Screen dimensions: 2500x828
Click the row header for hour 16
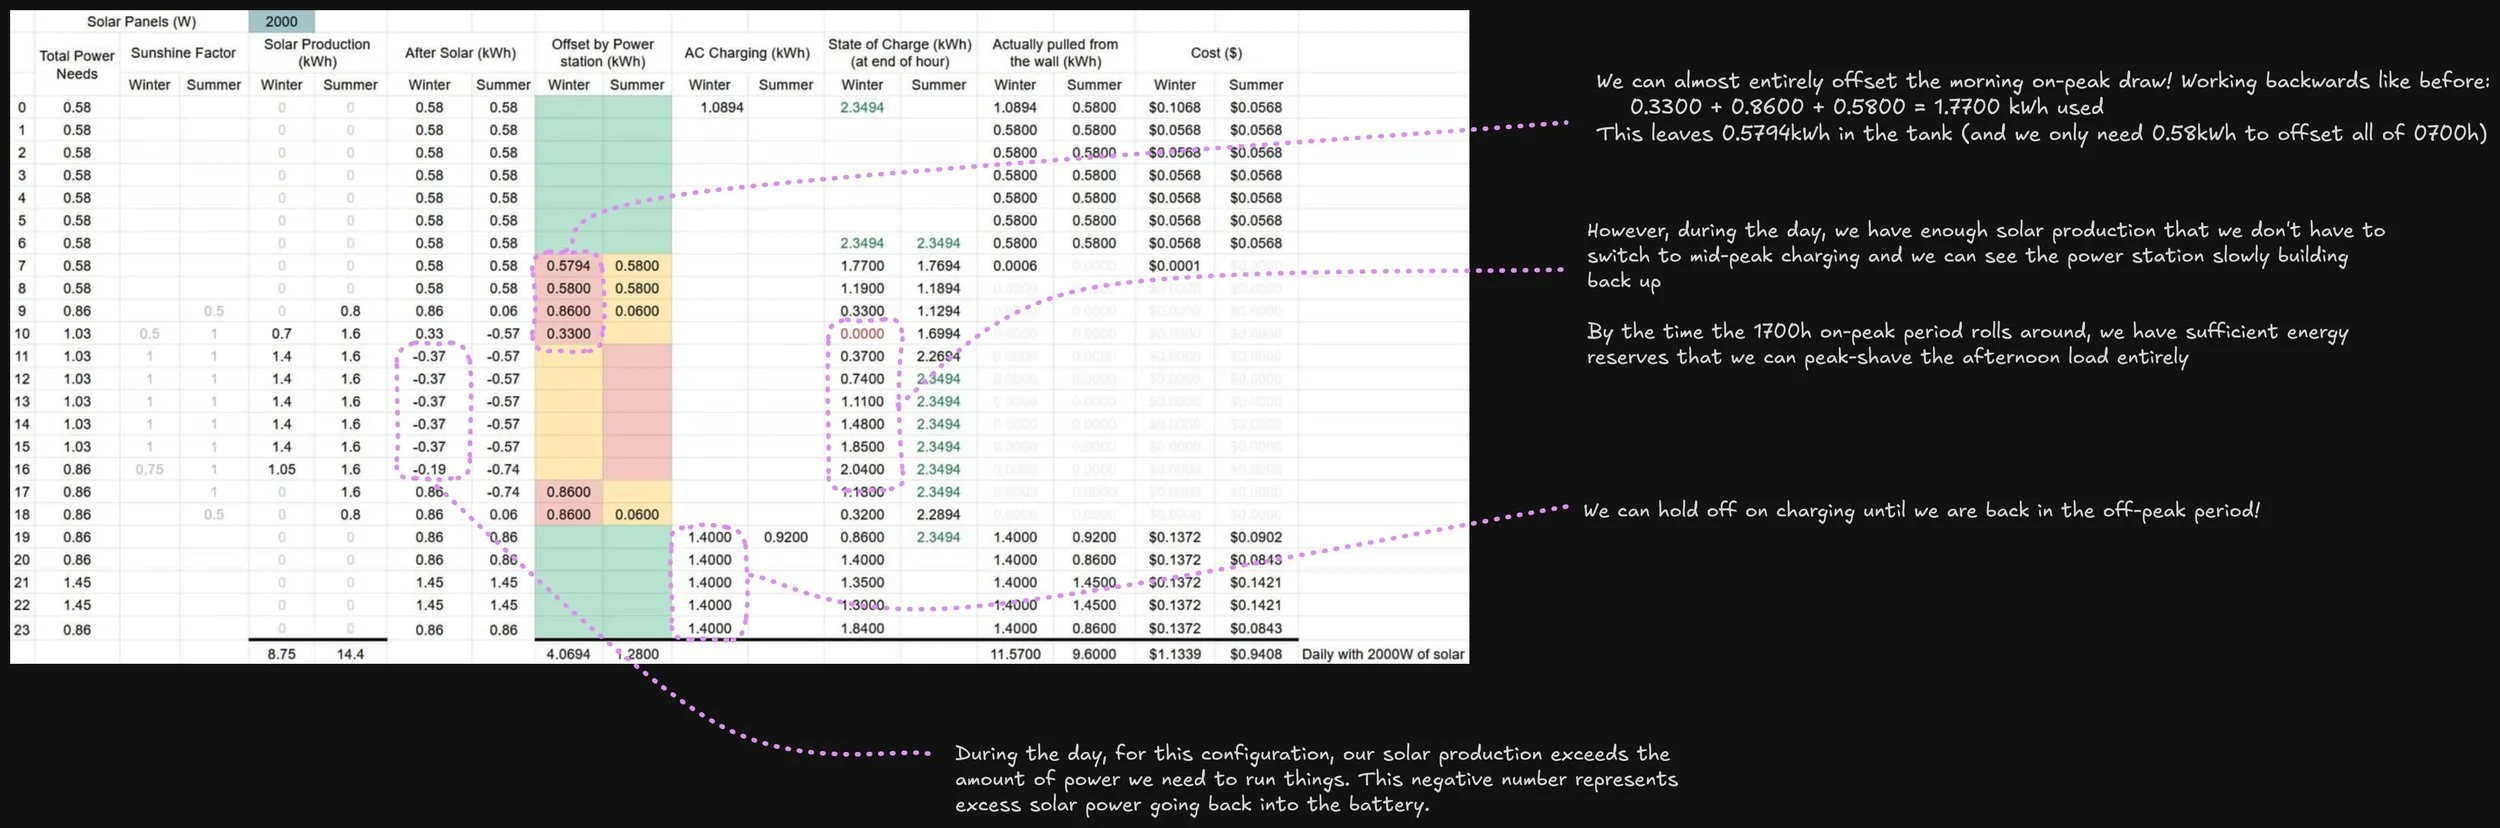pyautogui.click(x=22, y=469)
